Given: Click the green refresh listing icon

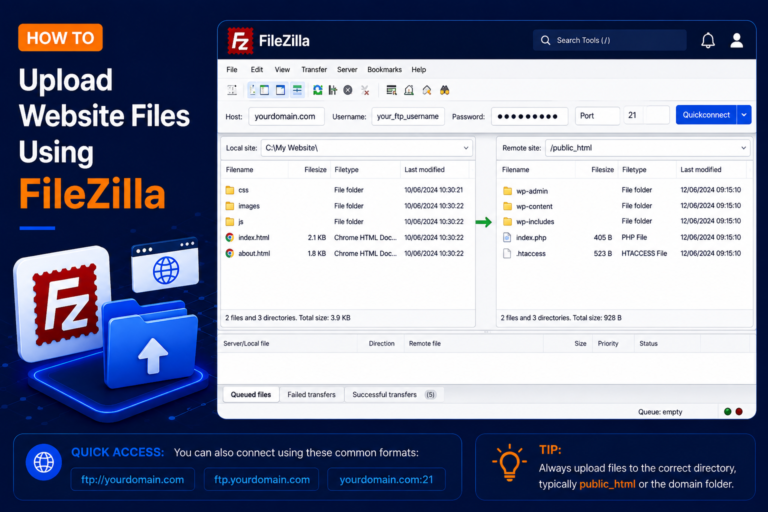Looking at the screenshot, I should click(318, 90).
